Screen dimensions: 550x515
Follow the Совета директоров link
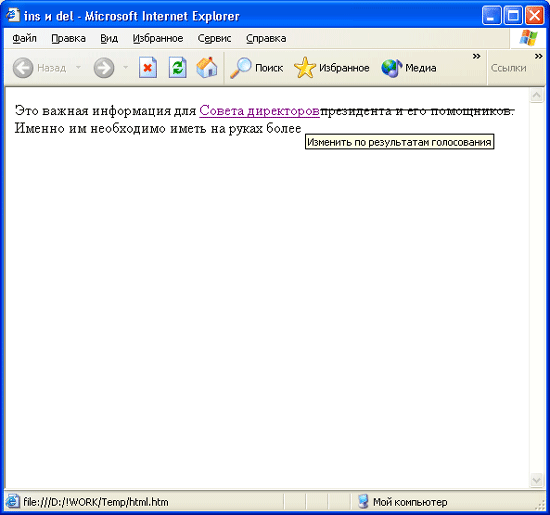pyautogui.click(x=259, y=111)
